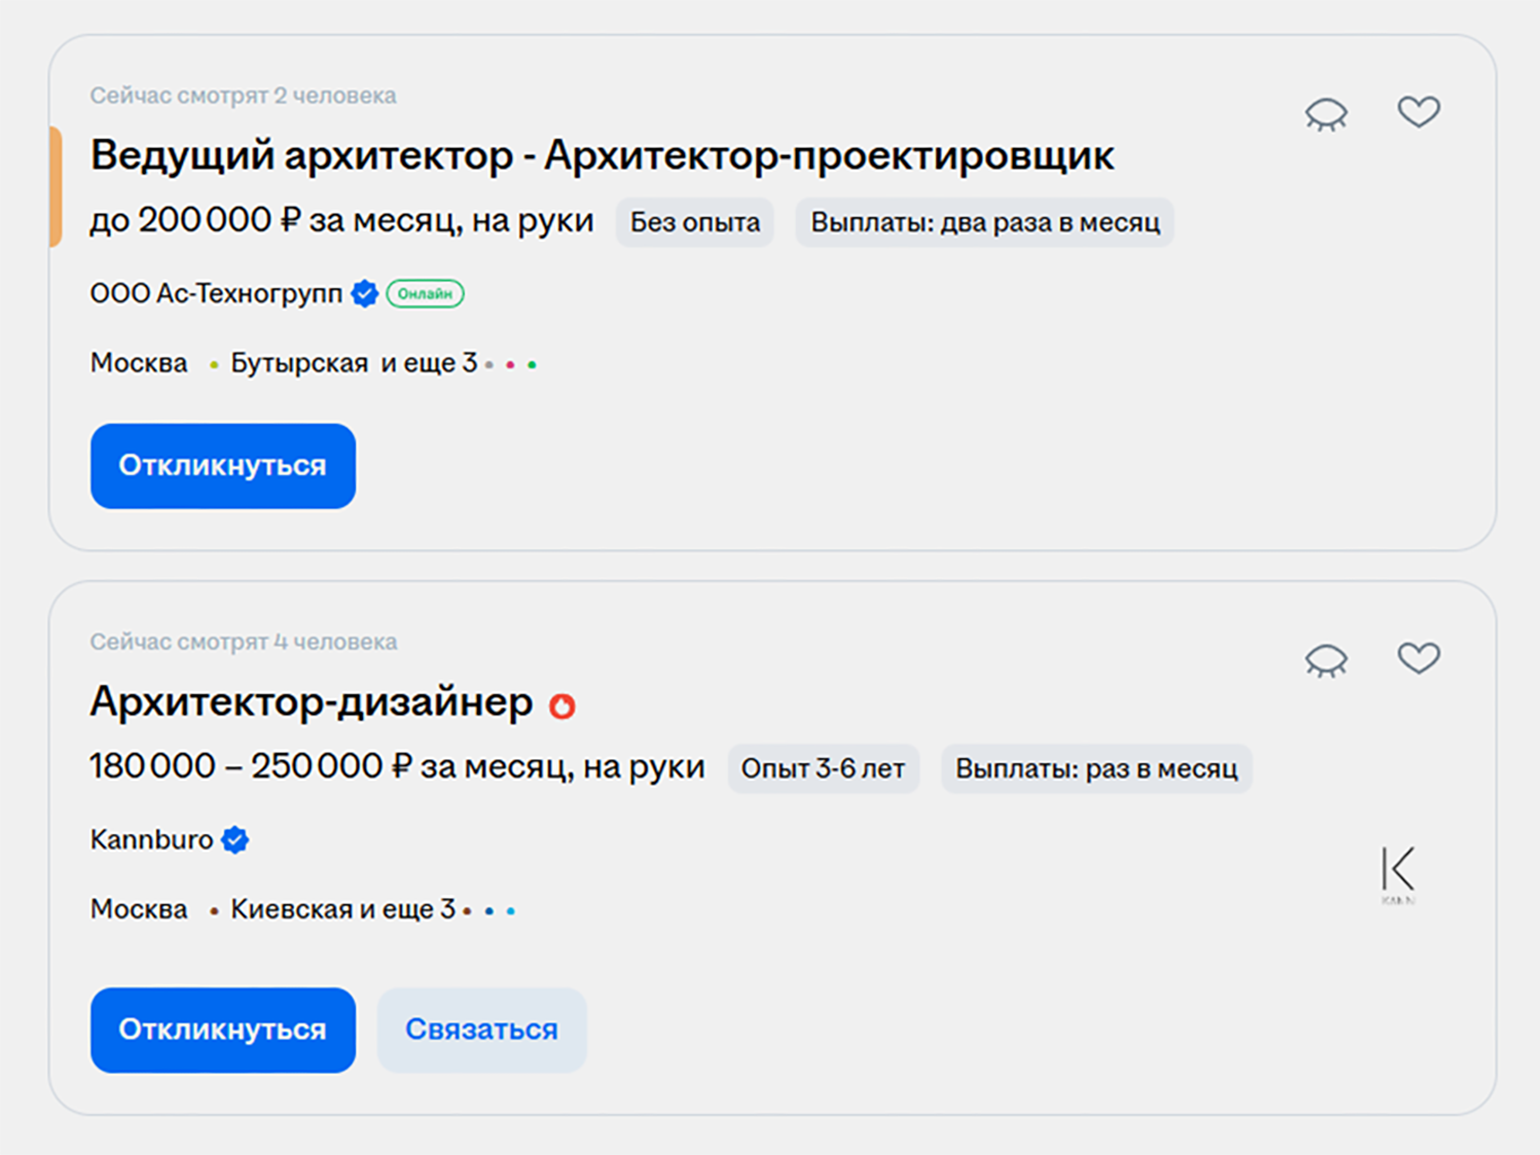Open the Kannburo logo thumbnail
The height and width of the screenshot is (1155, 1540).
coord(1398,873)
